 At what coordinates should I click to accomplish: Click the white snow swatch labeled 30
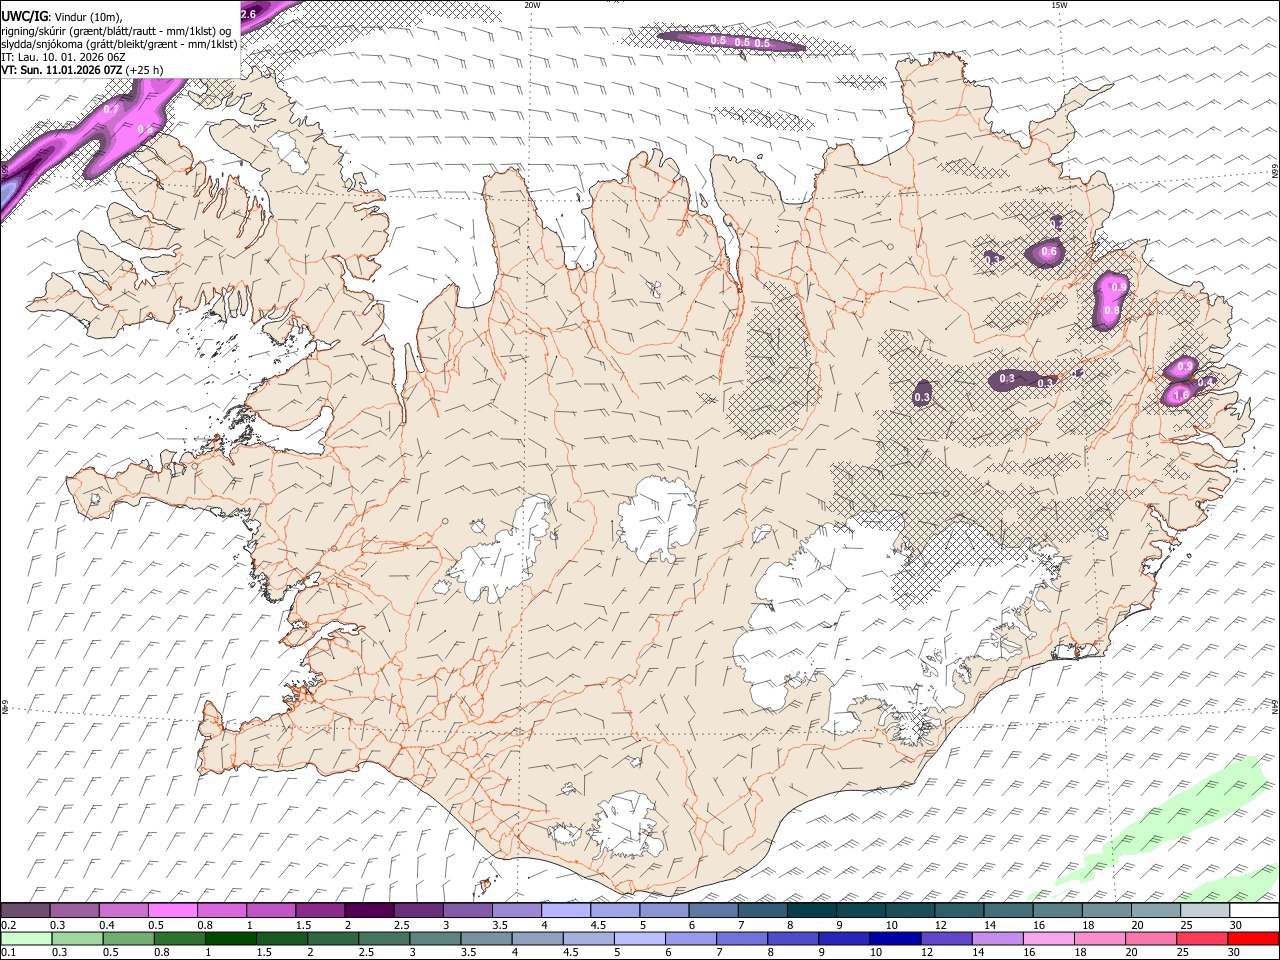click(x=1253, y=910)
